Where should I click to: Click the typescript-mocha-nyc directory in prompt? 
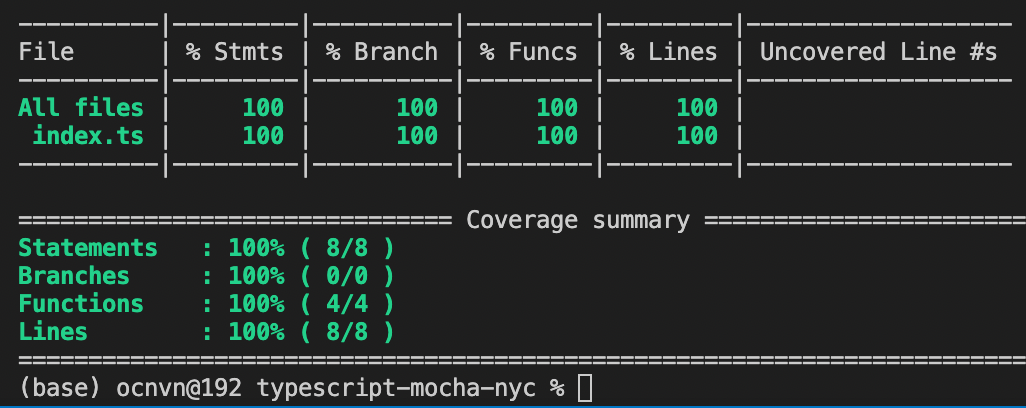(x=396, y=388)
